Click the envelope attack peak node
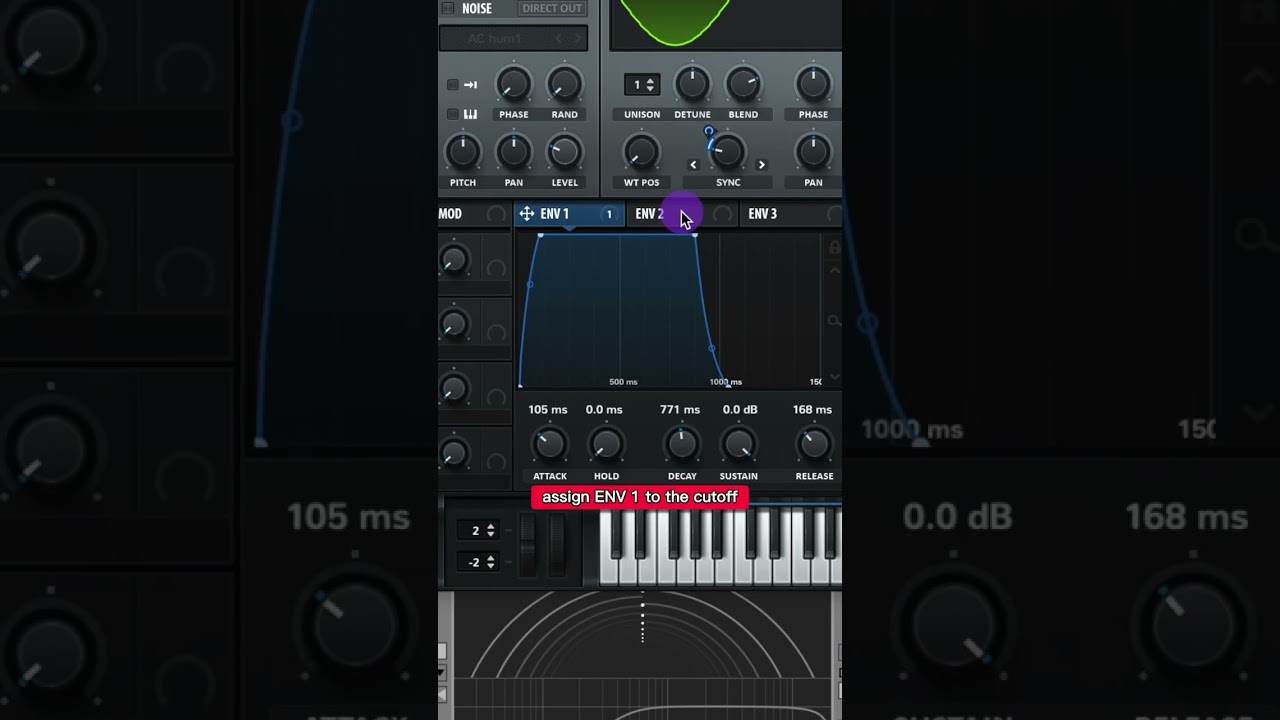The height and width of the screenshot is (720, 1280). coord(541,235)
